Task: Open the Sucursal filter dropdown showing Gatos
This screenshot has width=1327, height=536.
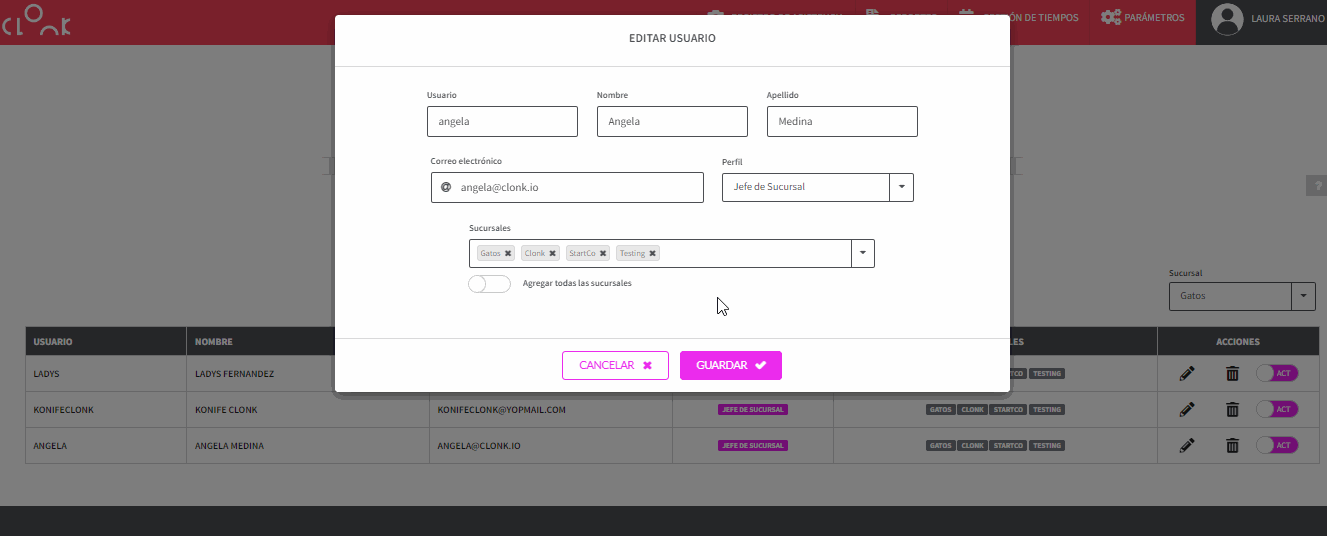Action: tap(1302, 296)
